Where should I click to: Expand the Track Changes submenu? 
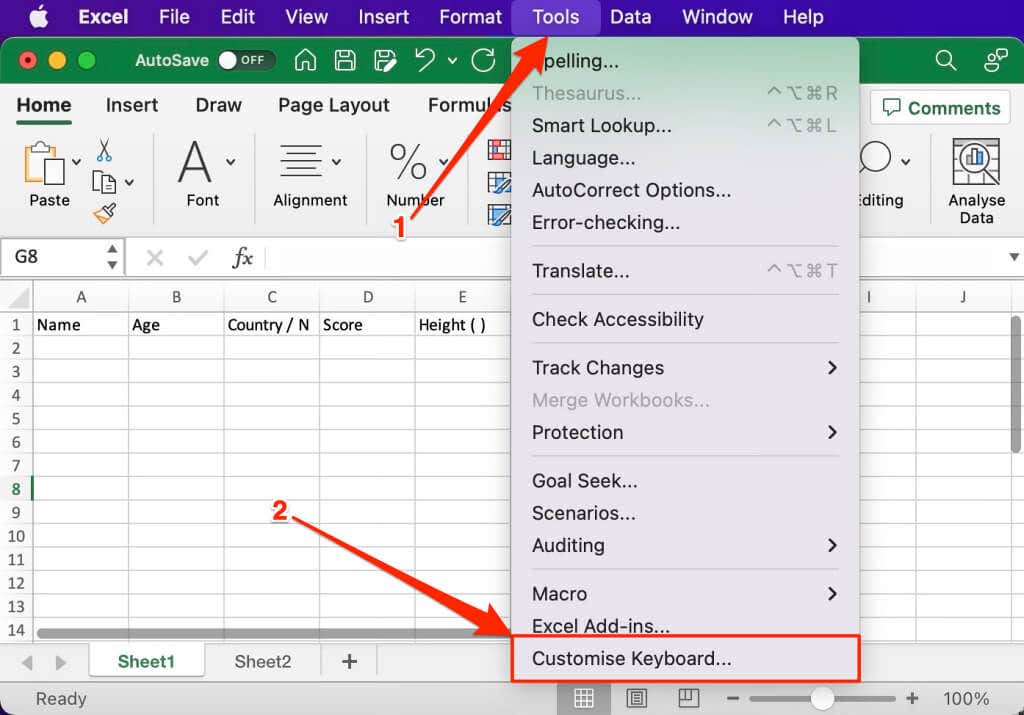(x=832, y=368)
